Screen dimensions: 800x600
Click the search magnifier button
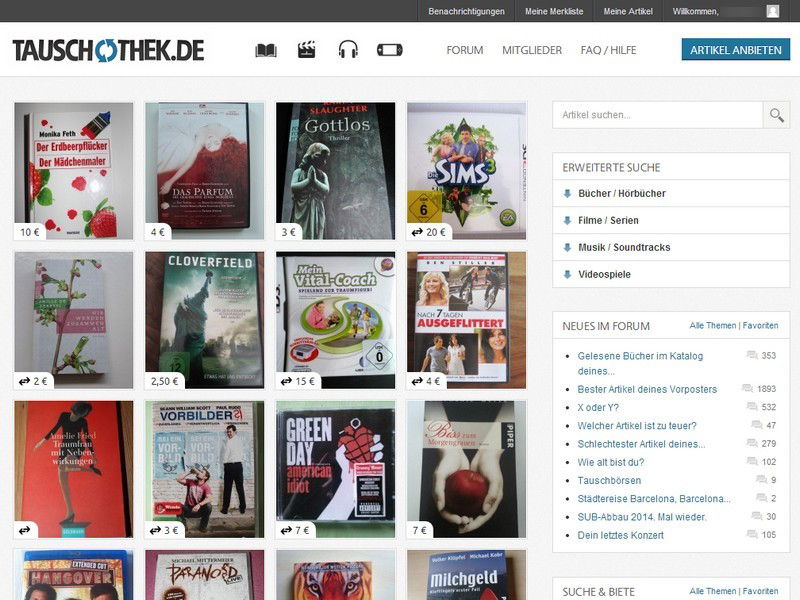[776, 115]
